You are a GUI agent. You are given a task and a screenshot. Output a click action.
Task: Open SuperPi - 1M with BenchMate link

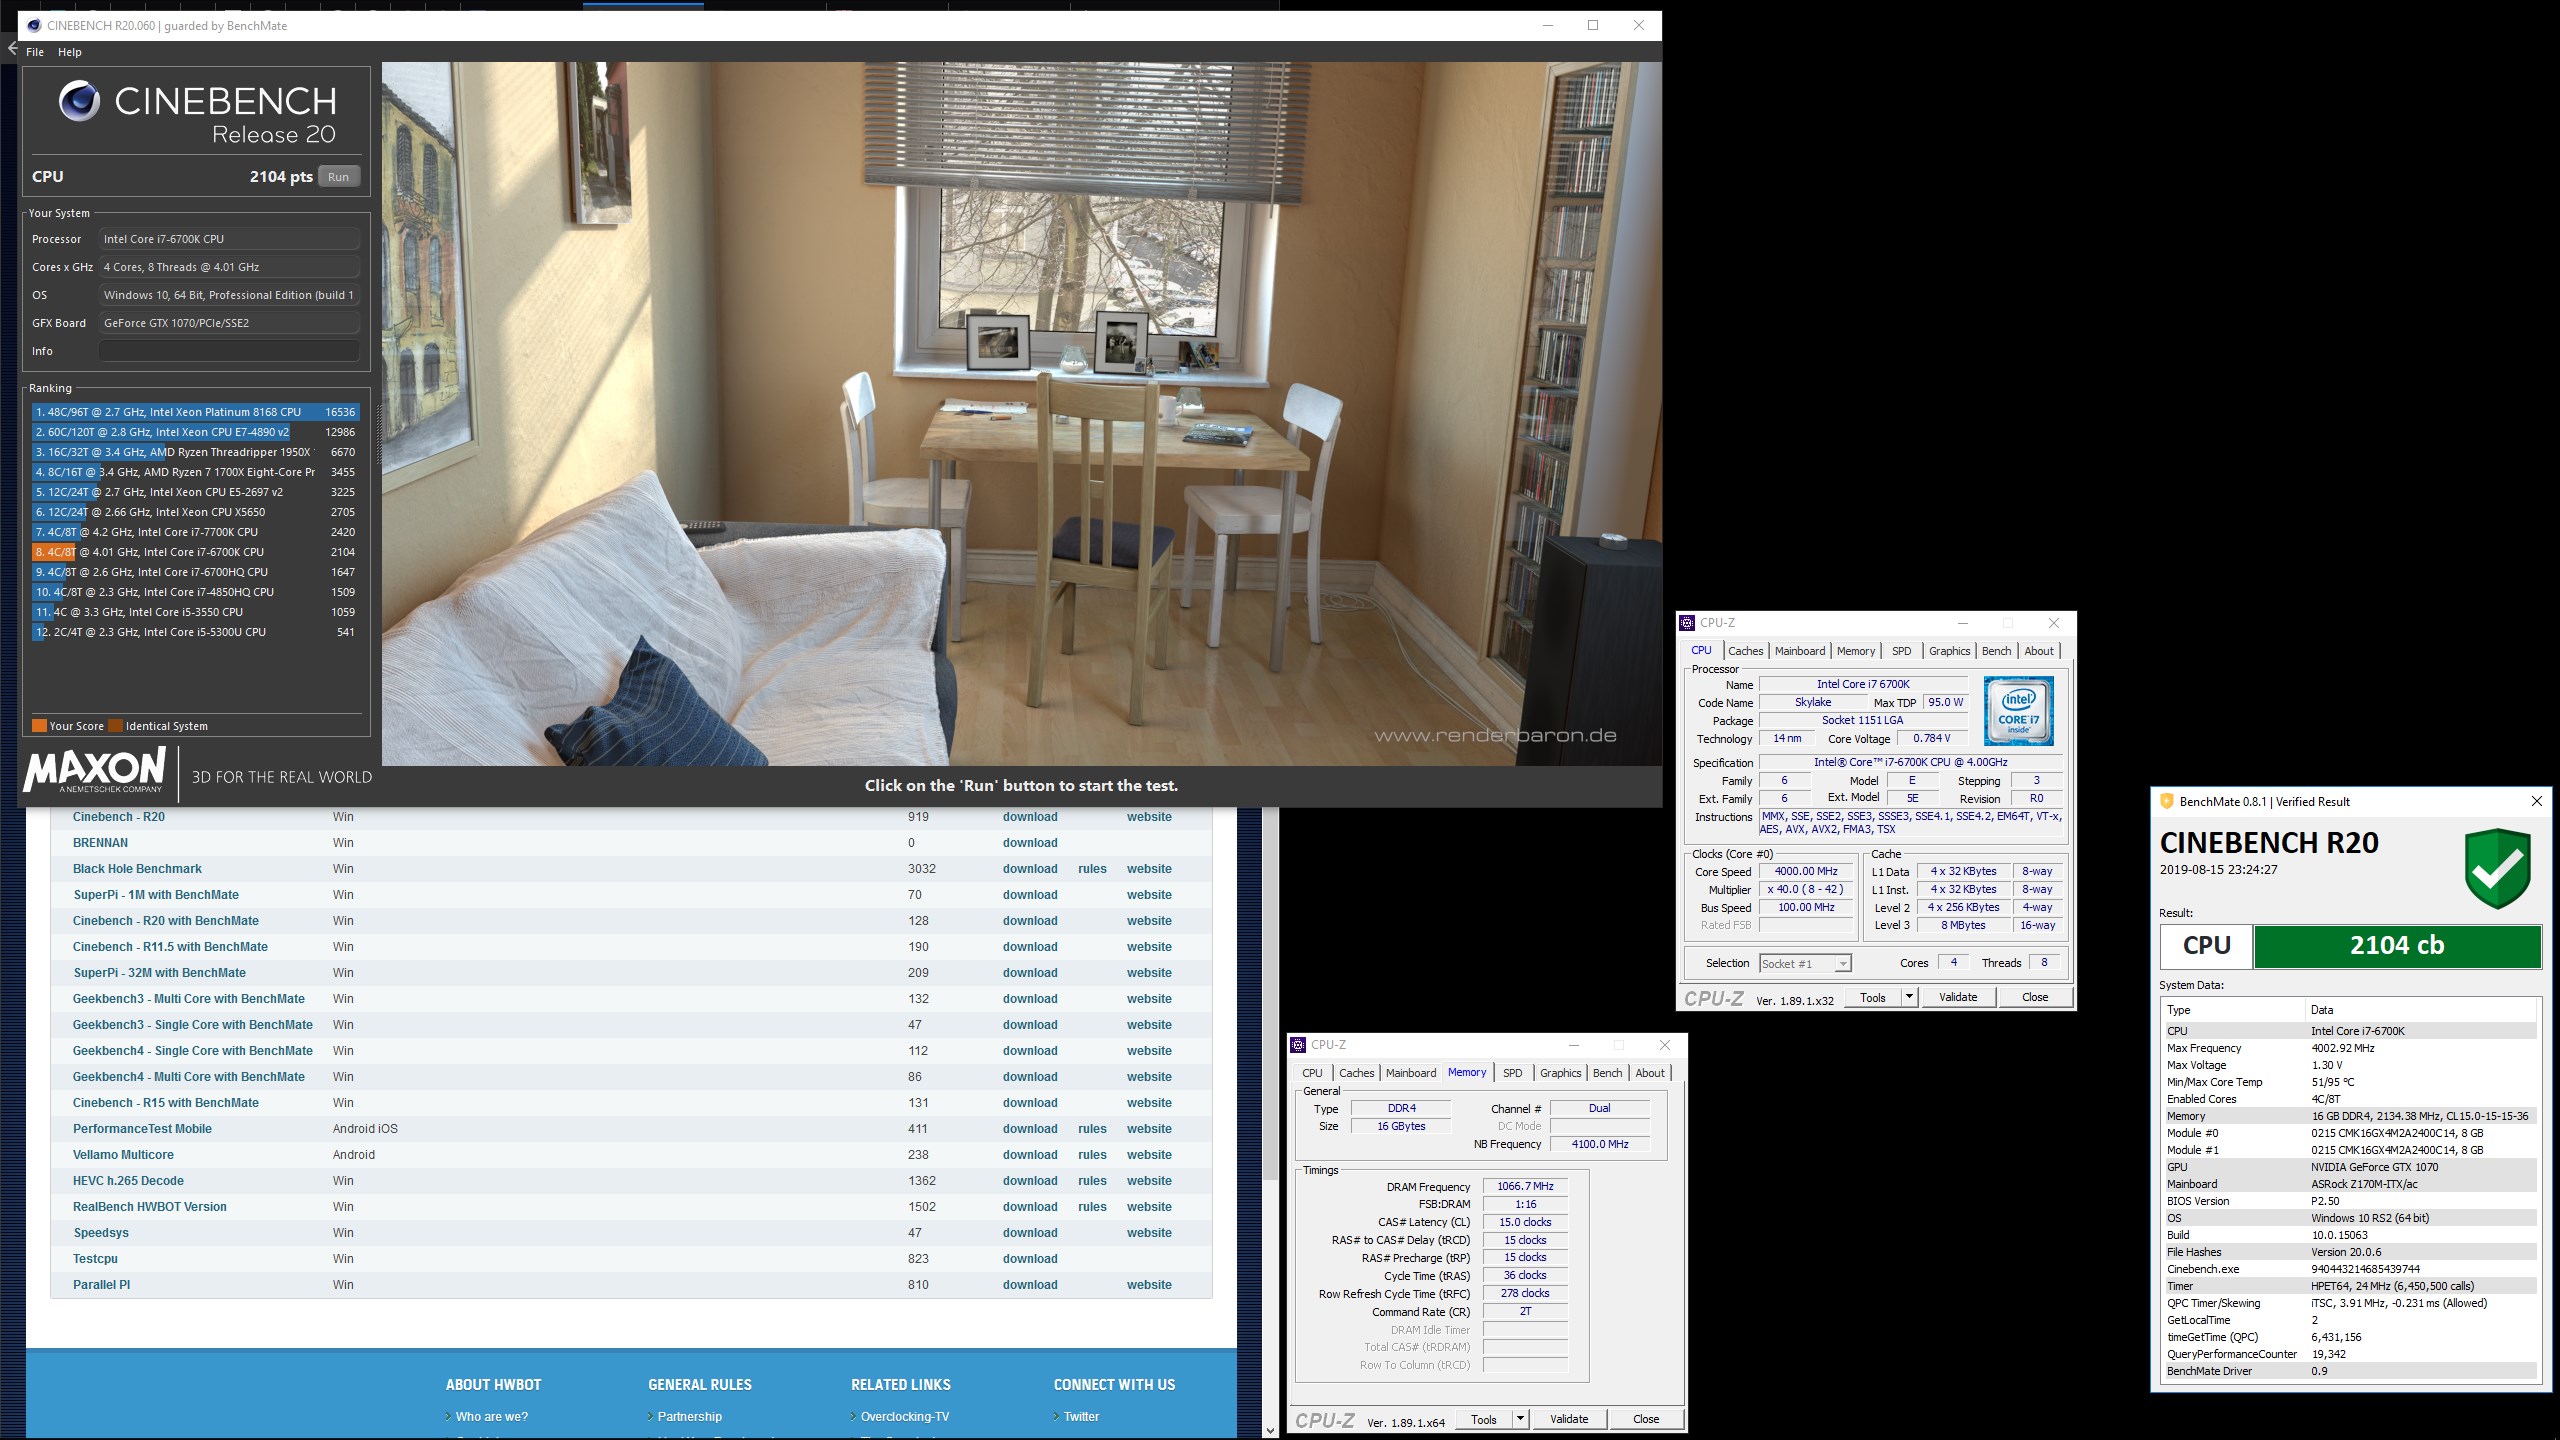point(156,895)
